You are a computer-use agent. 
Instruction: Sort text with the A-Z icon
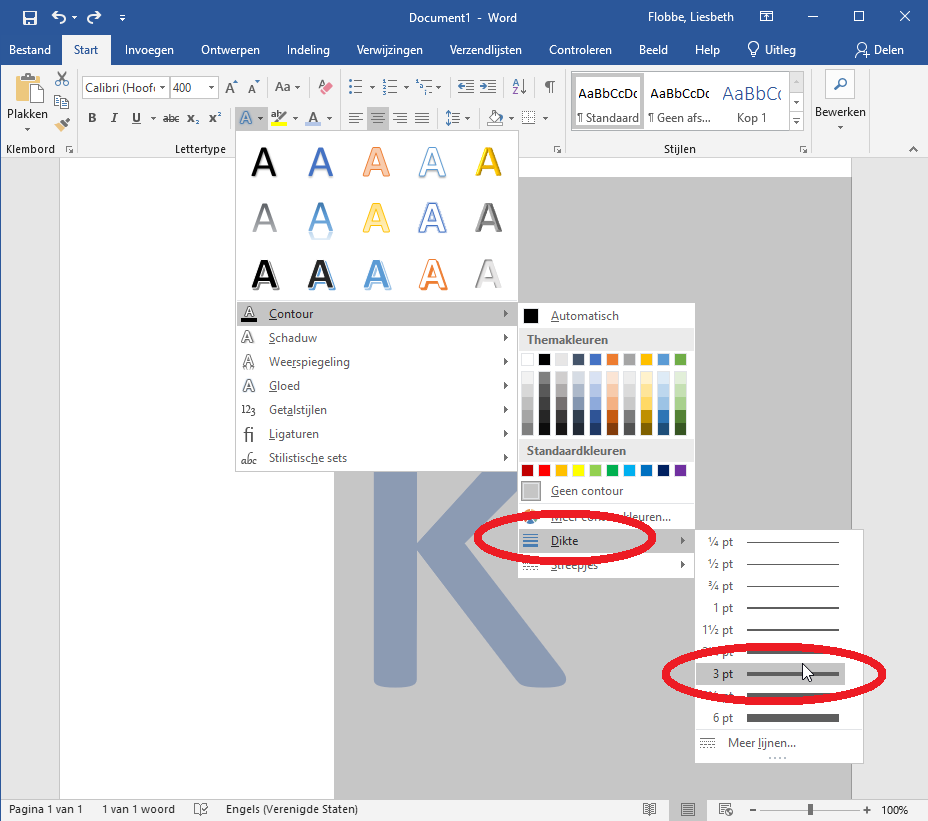click(519, 88)
